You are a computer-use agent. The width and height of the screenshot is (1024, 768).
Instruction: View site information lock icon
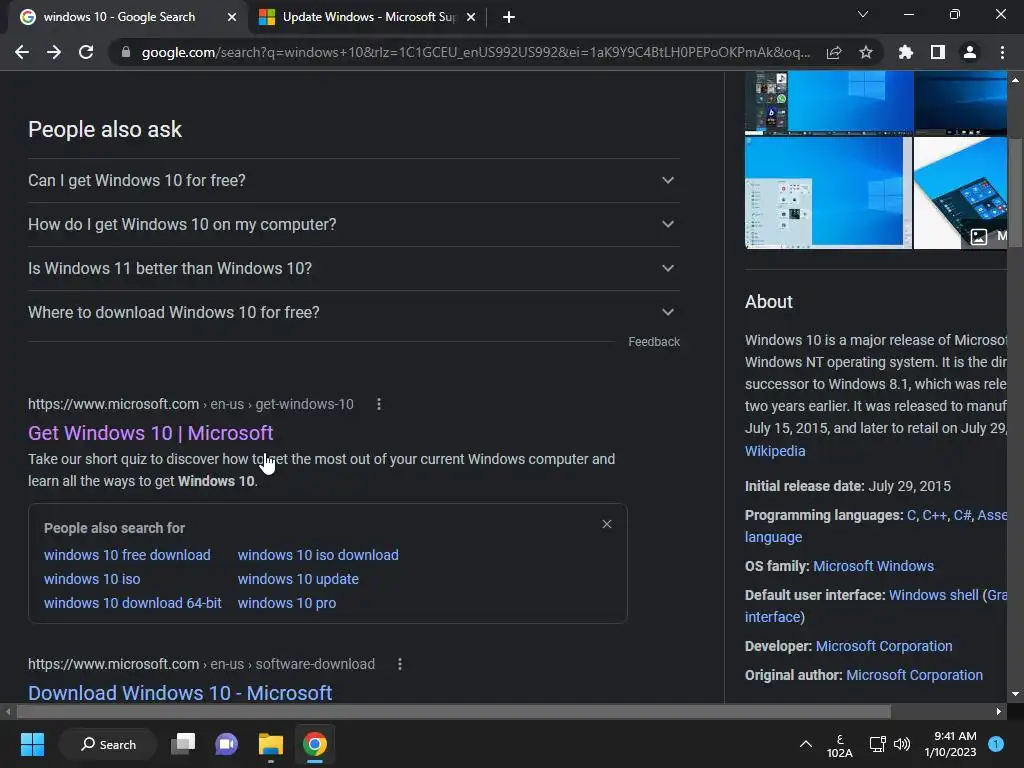126,52
